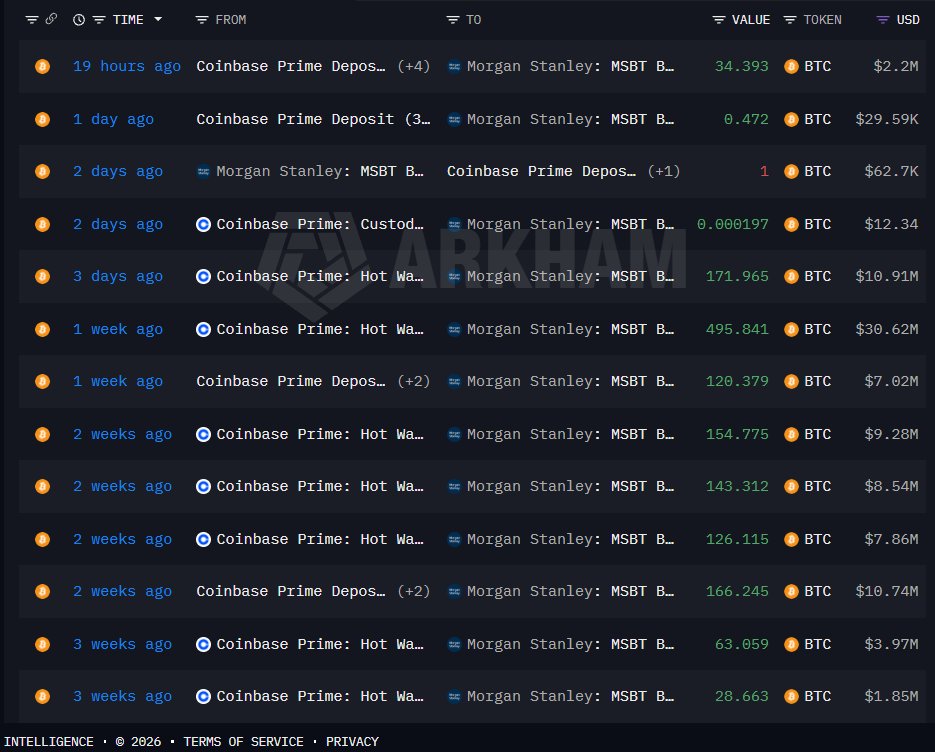
Task: Click Coinbase logo in 495.841 BTC row
Action: tap(203, 329)
